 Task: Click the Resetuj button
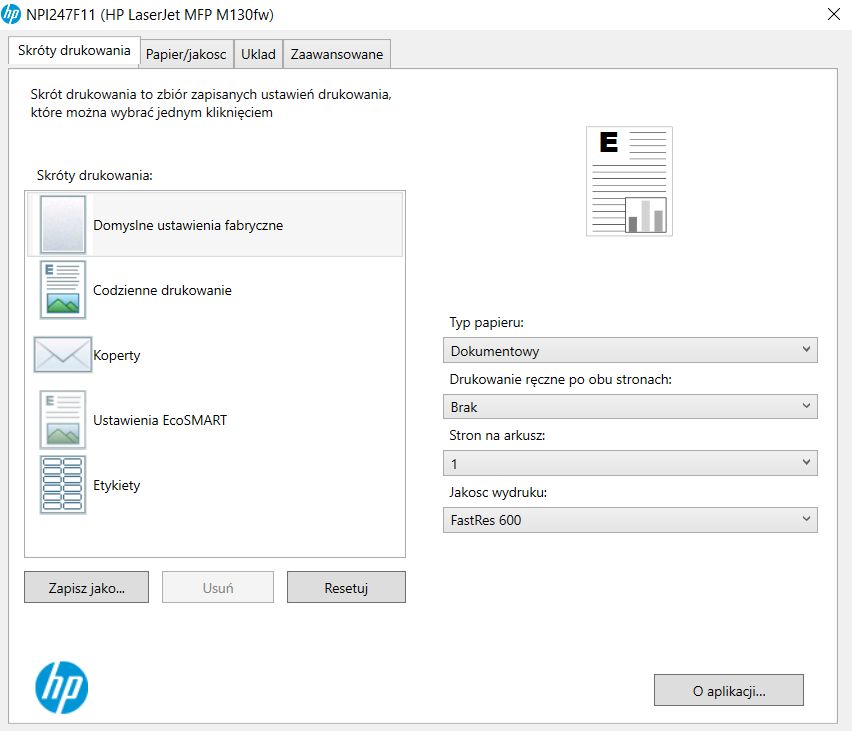pos(346,588)
